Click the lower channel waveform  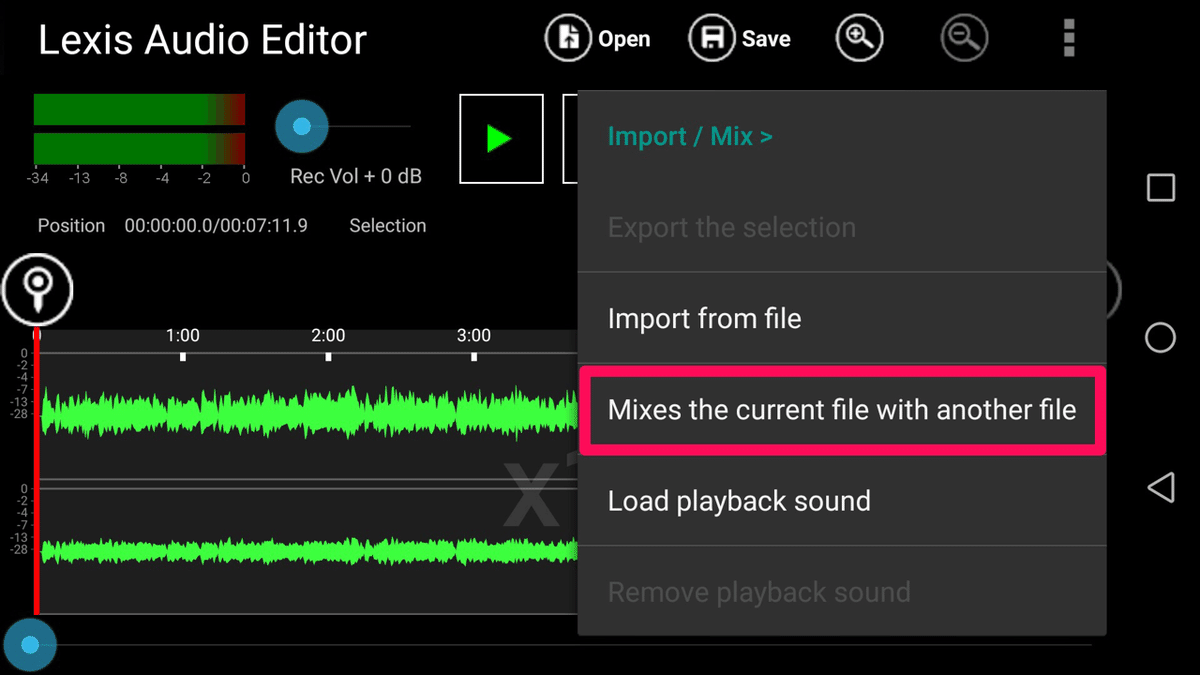[308, 551]
